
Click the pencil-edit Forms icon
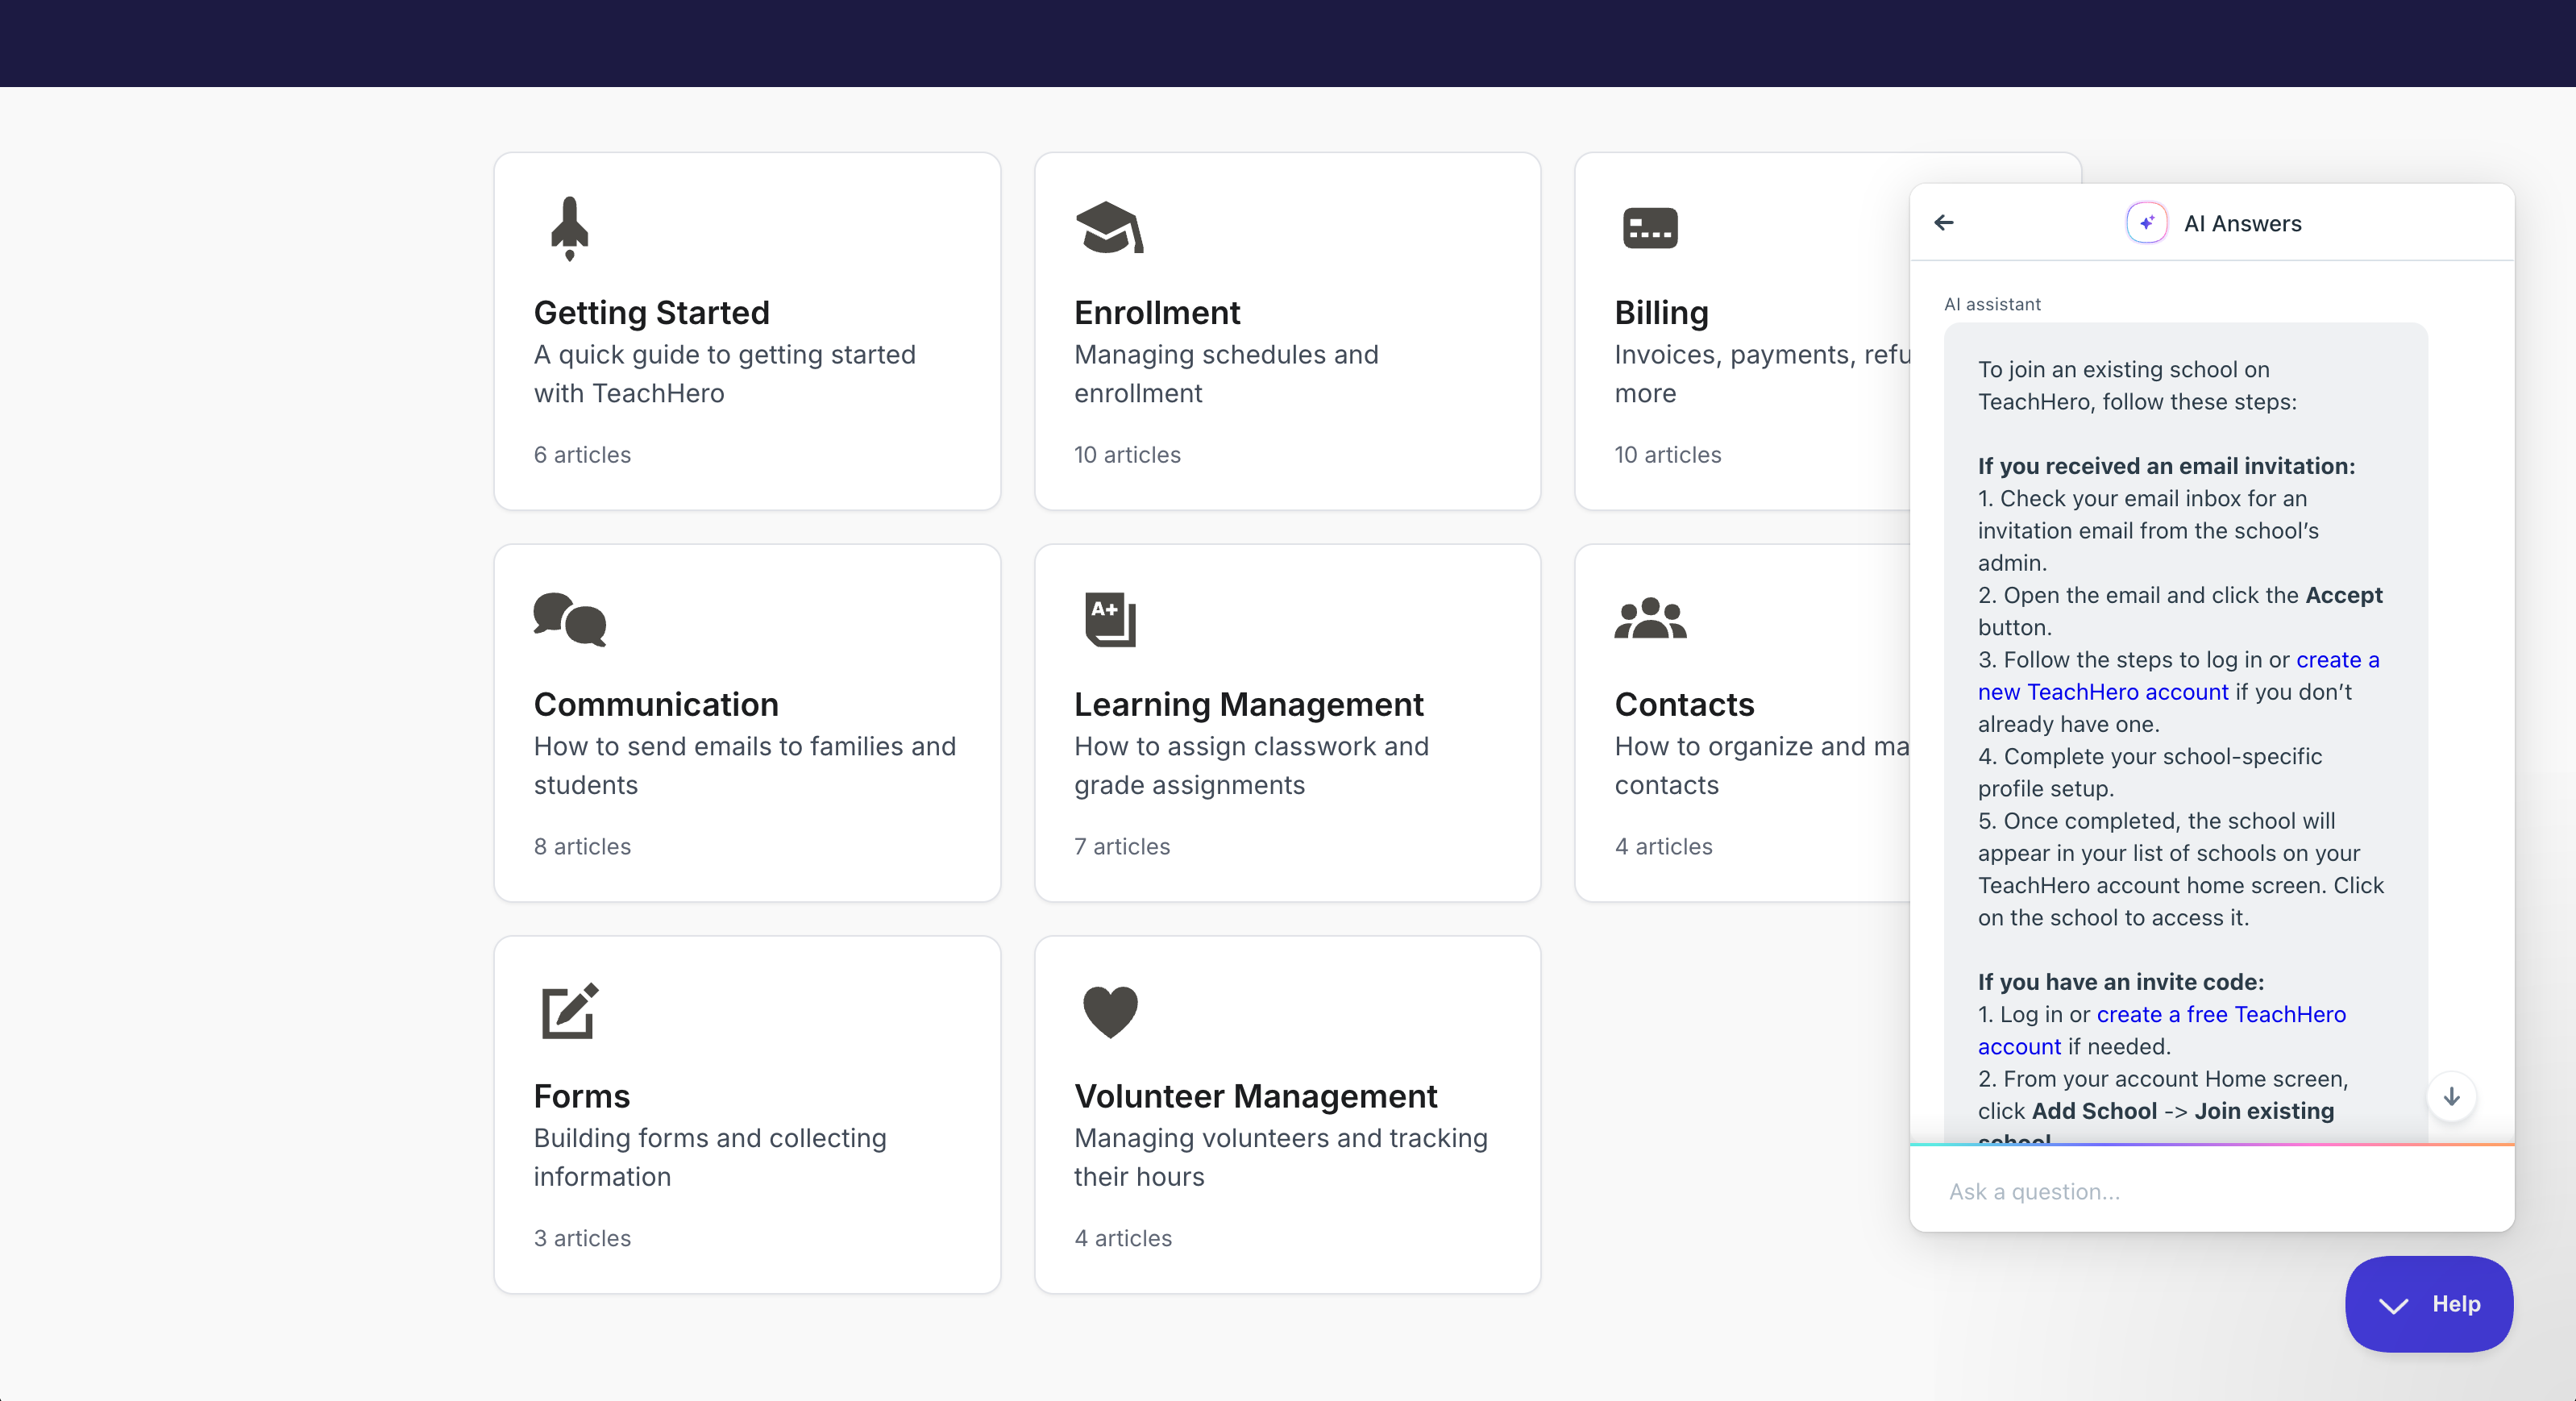coord(569,1011)
